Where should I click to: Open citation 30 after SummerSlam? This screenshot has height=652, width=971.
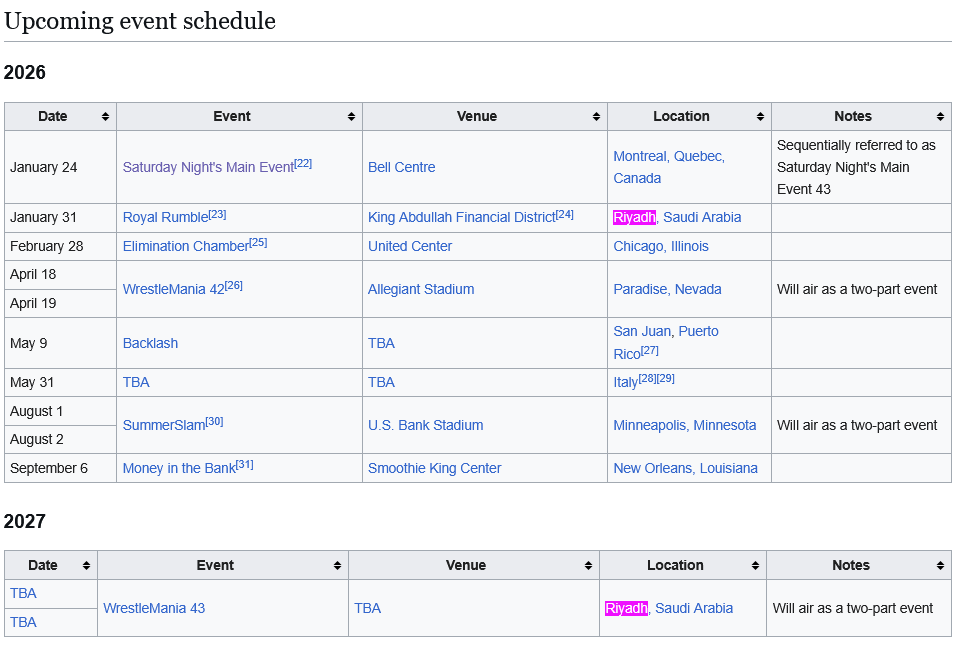tap(215, 422)
